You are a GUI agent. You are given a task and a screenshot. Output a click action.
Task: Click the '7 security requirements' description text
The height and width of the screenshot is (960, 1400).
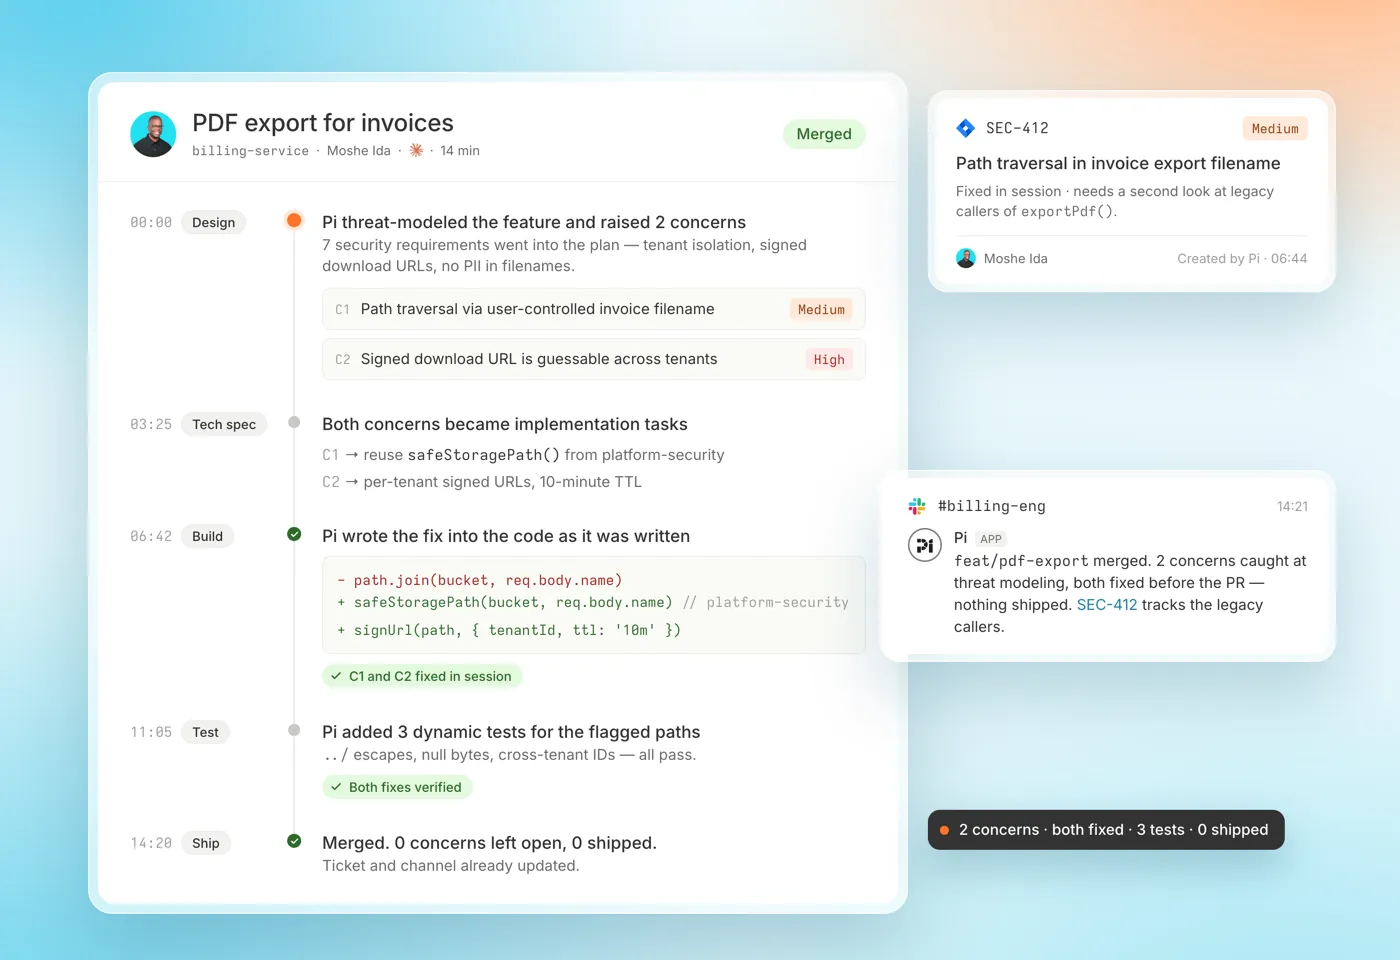click(564, 255)
